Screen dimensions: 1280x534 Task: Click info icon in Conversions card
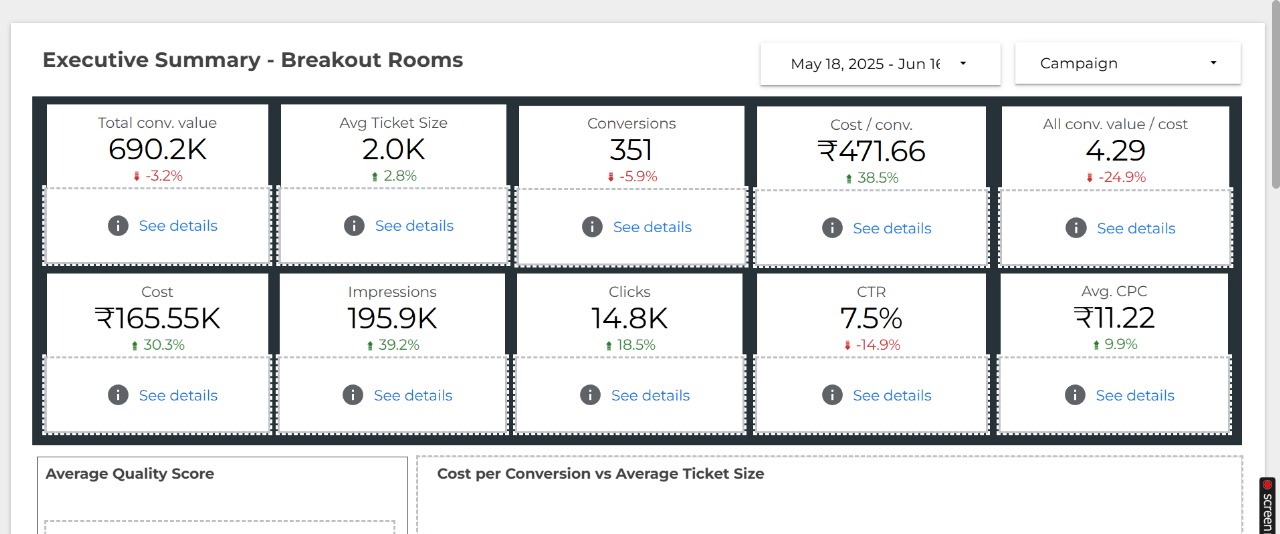coord(592,227)
